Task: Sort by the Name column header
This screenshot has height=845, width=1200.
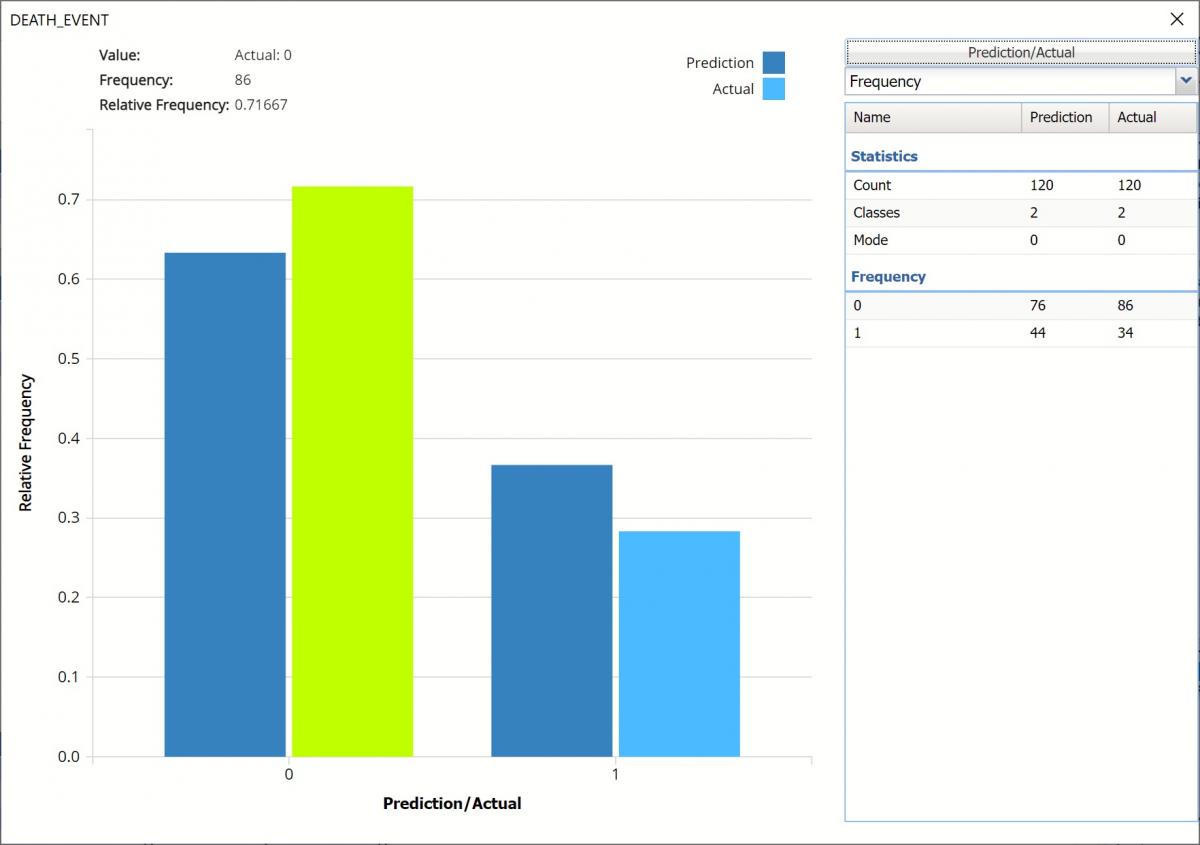Action: coord(933,117)
